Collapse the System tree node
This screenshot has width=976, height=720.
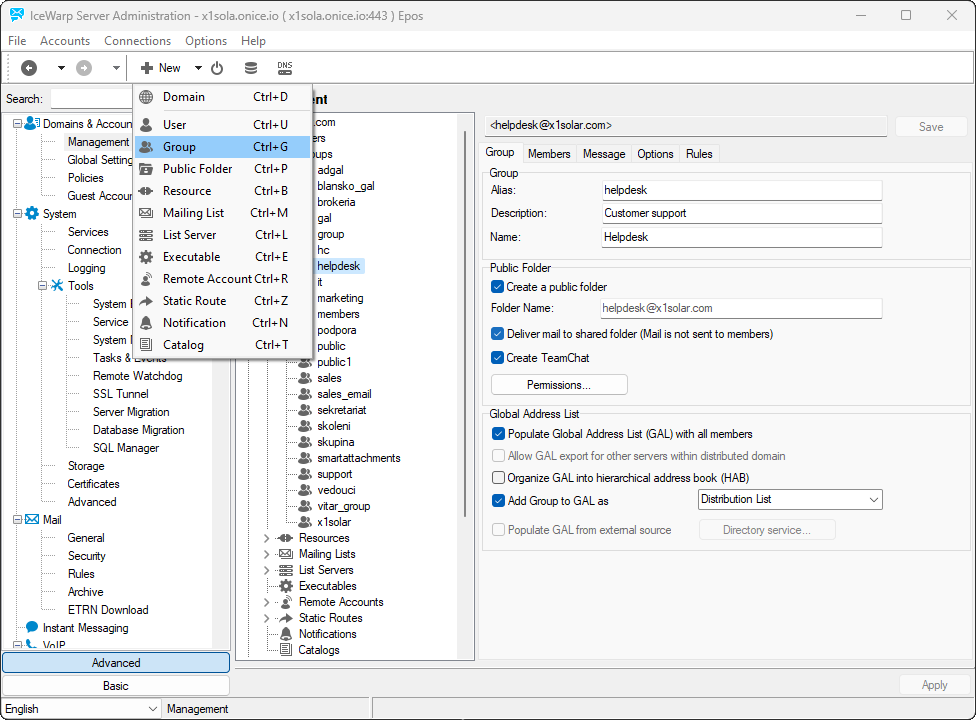(x=17, y=213)
